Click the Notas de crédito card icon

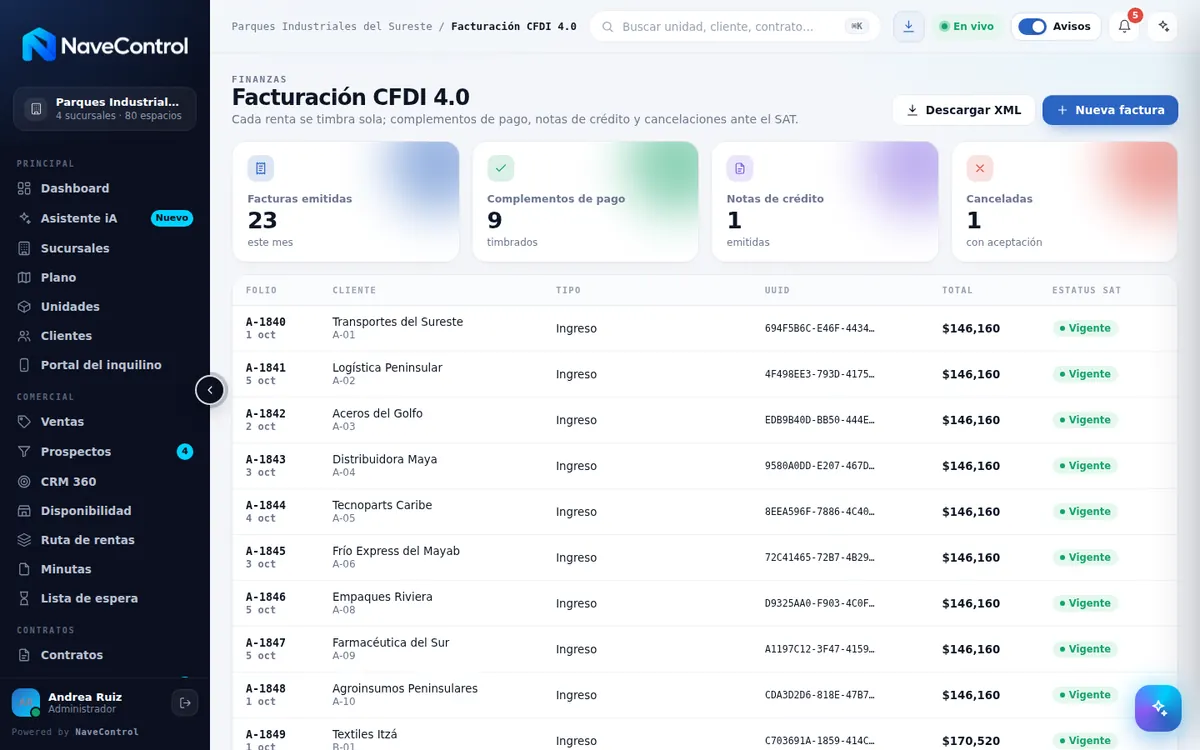pos(740,168)
